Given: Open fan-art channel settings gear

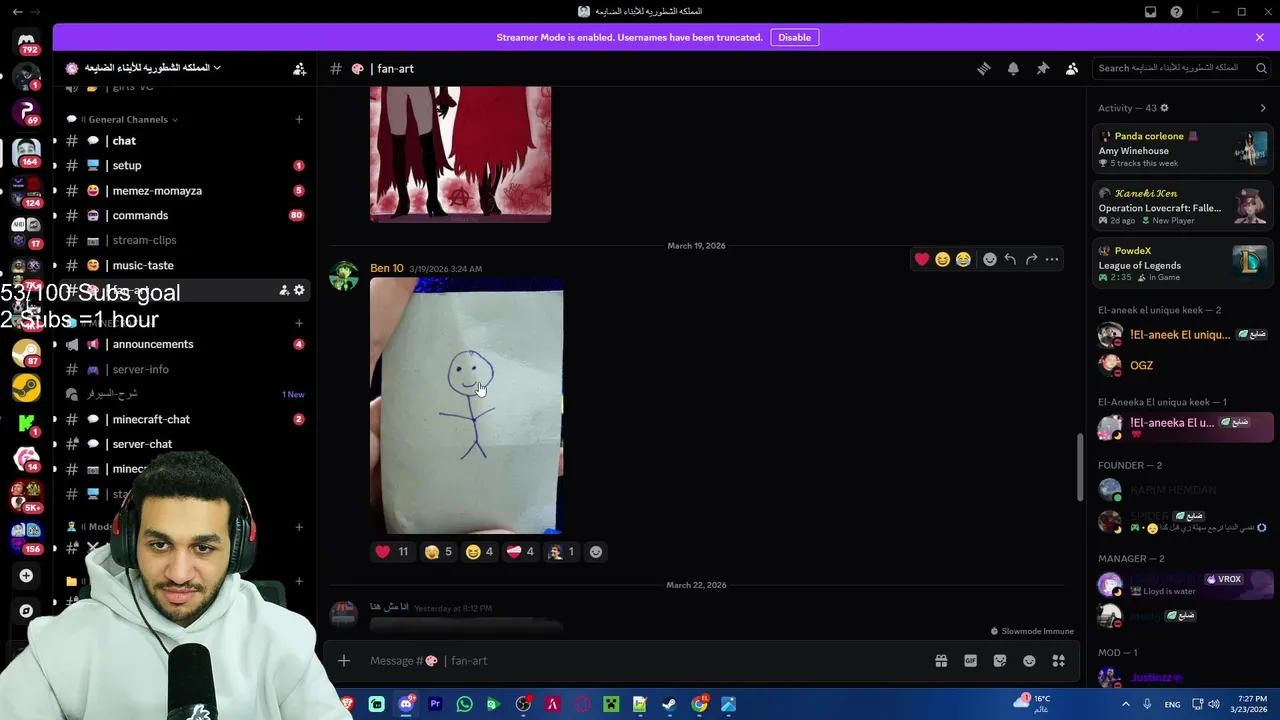Looking at the screenshot, I should click(299, 290).
